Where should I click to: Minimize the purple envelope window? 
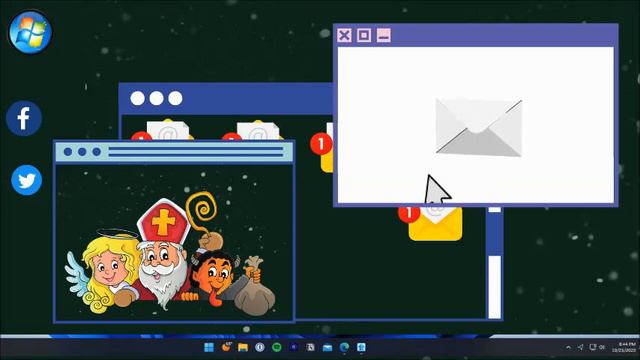click(383, 35)
